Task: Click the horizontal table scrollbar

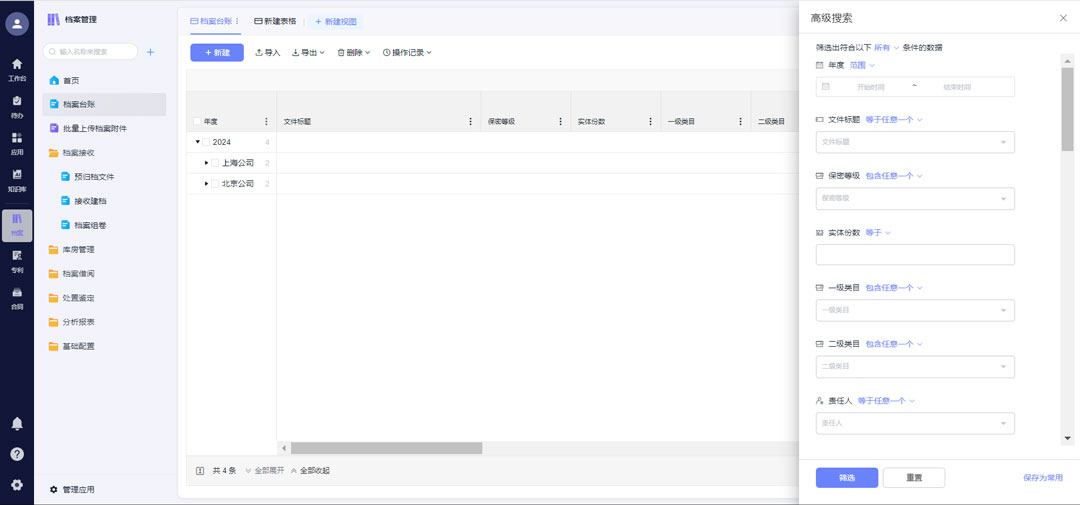Action: point(386,448)
